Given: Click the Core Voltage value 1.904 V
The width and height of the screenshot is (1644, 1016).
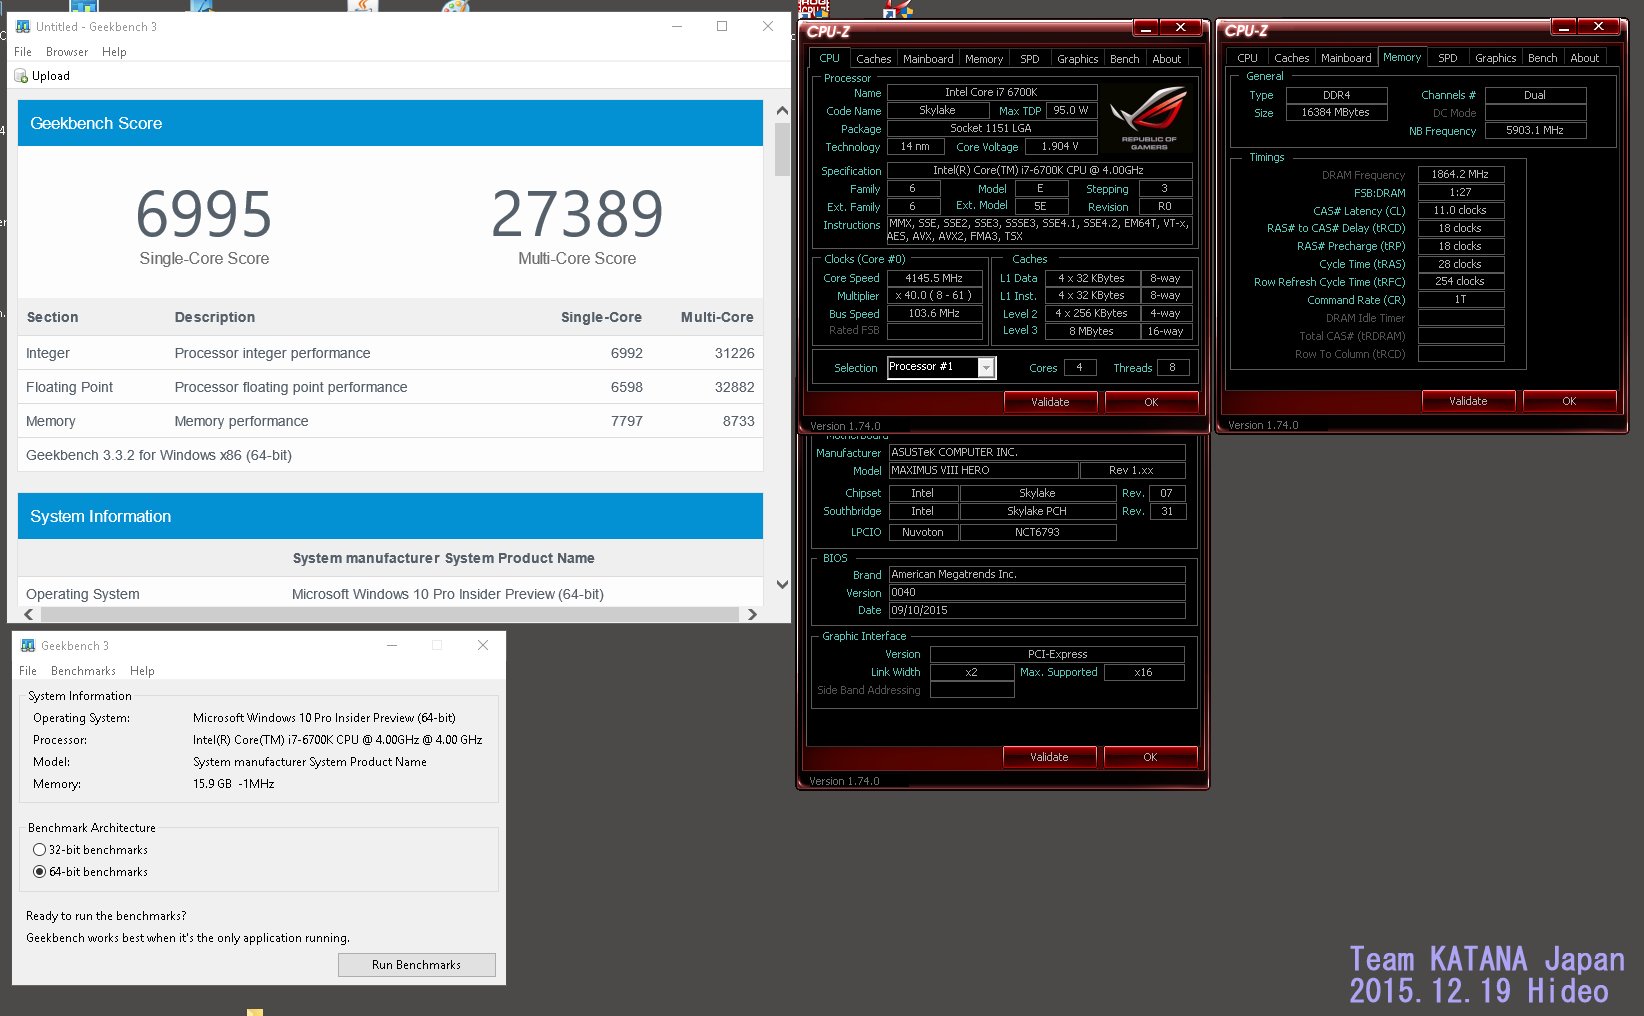Looking at the screenshot, I should [1060, 146].
